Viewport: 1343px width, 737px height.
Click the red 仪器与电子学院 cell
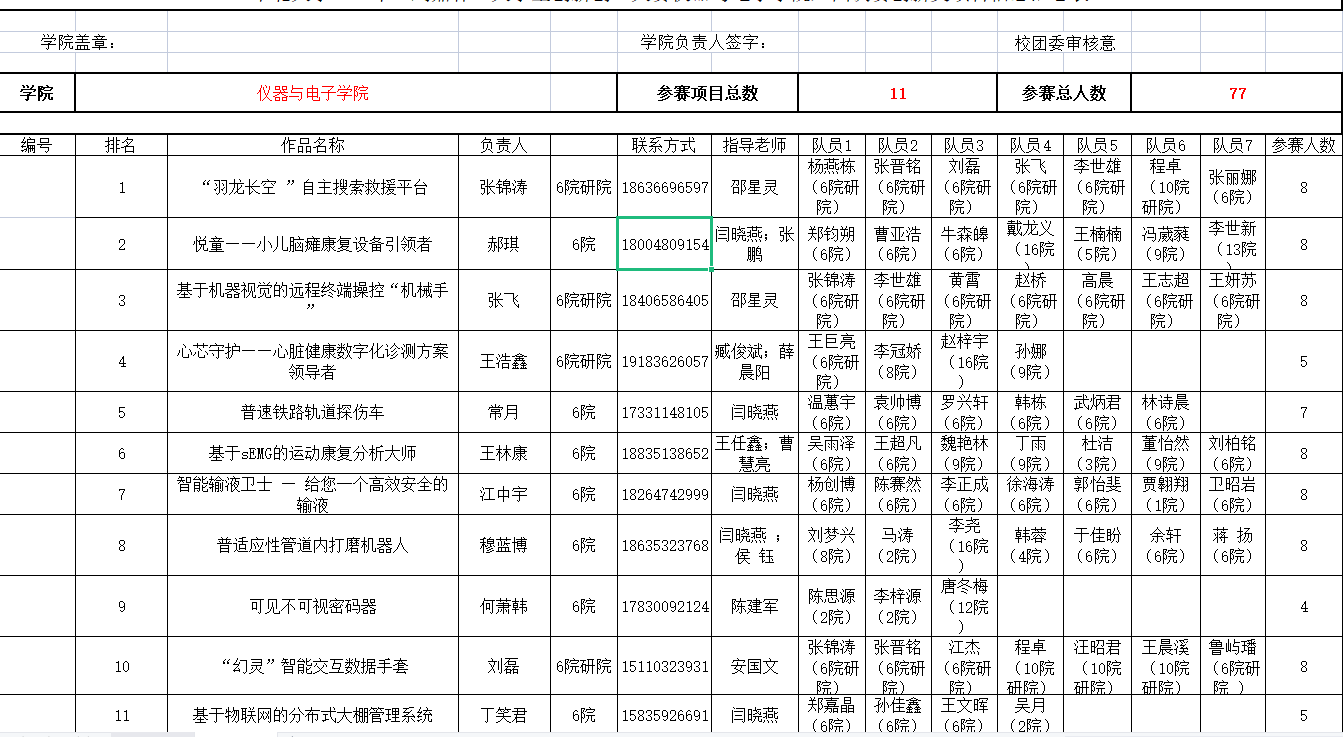click(312, 93)
